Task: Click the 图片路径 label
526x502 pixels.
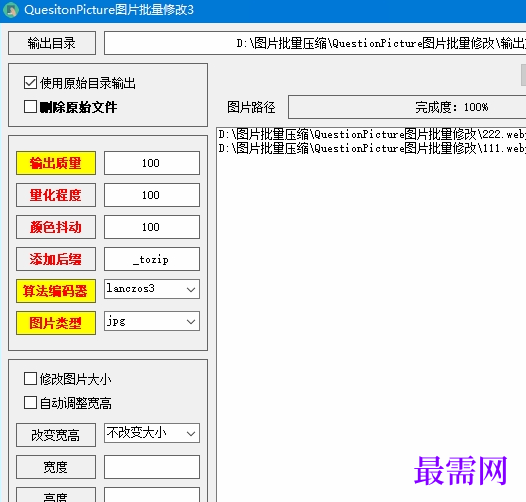Action: (x=251, y=107)
